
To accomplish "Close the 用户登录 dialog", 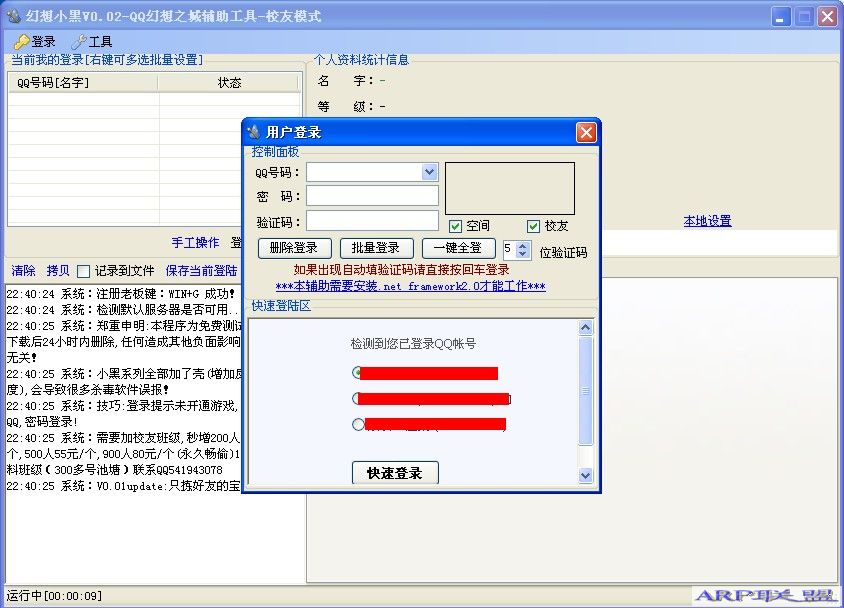I will tap(586, 132).
